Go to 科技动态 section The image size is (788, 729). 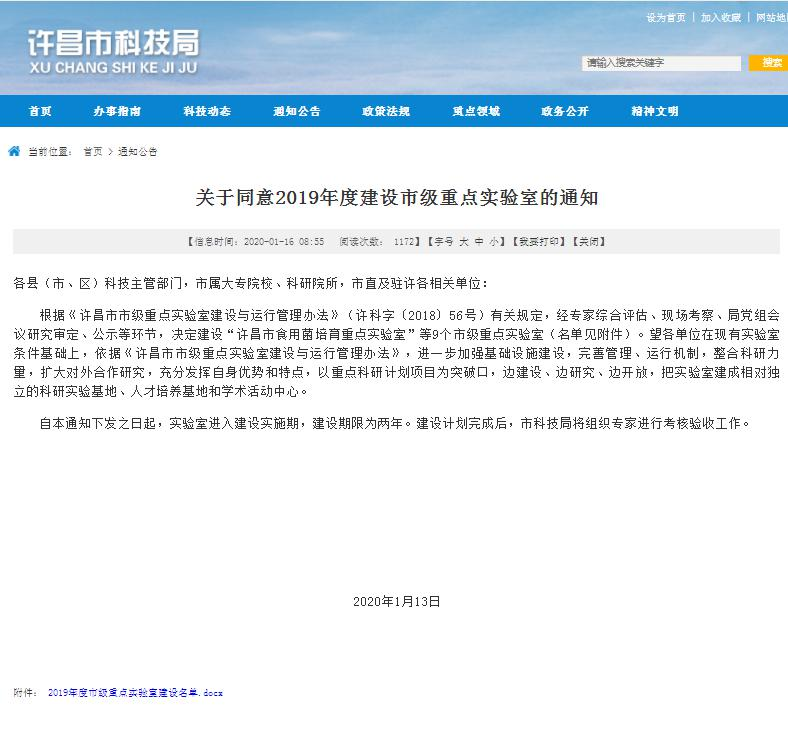point(207,111)
